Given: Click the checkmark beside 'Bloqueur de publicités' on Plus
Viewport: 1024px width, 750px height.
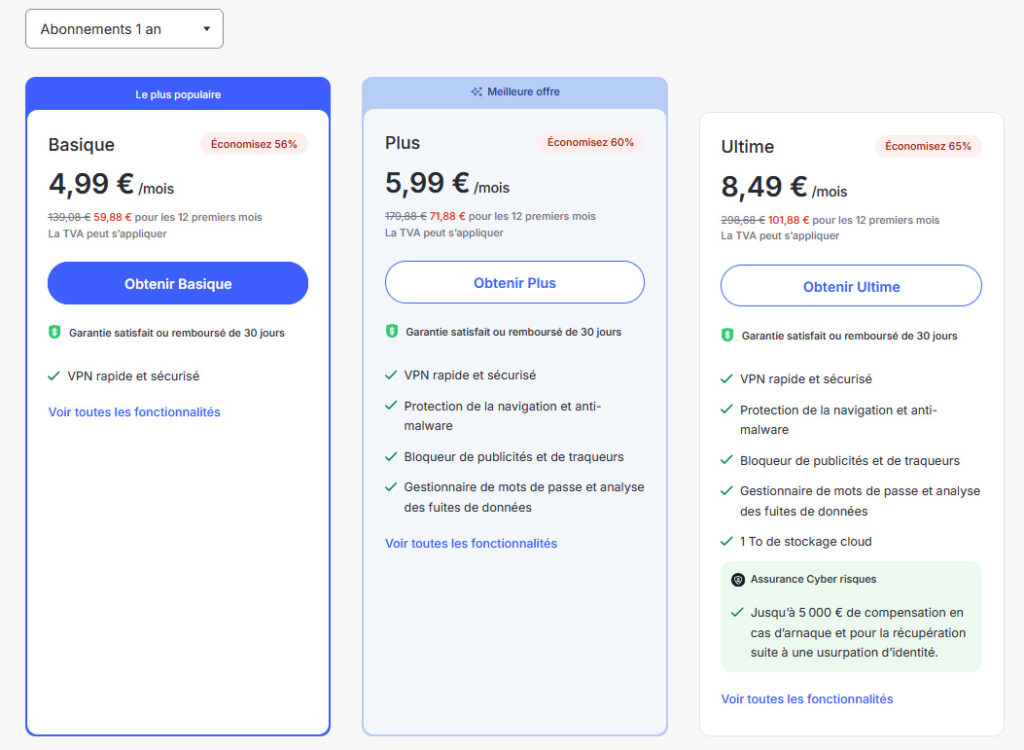Looking at the screenshot, I should point(390,457).
